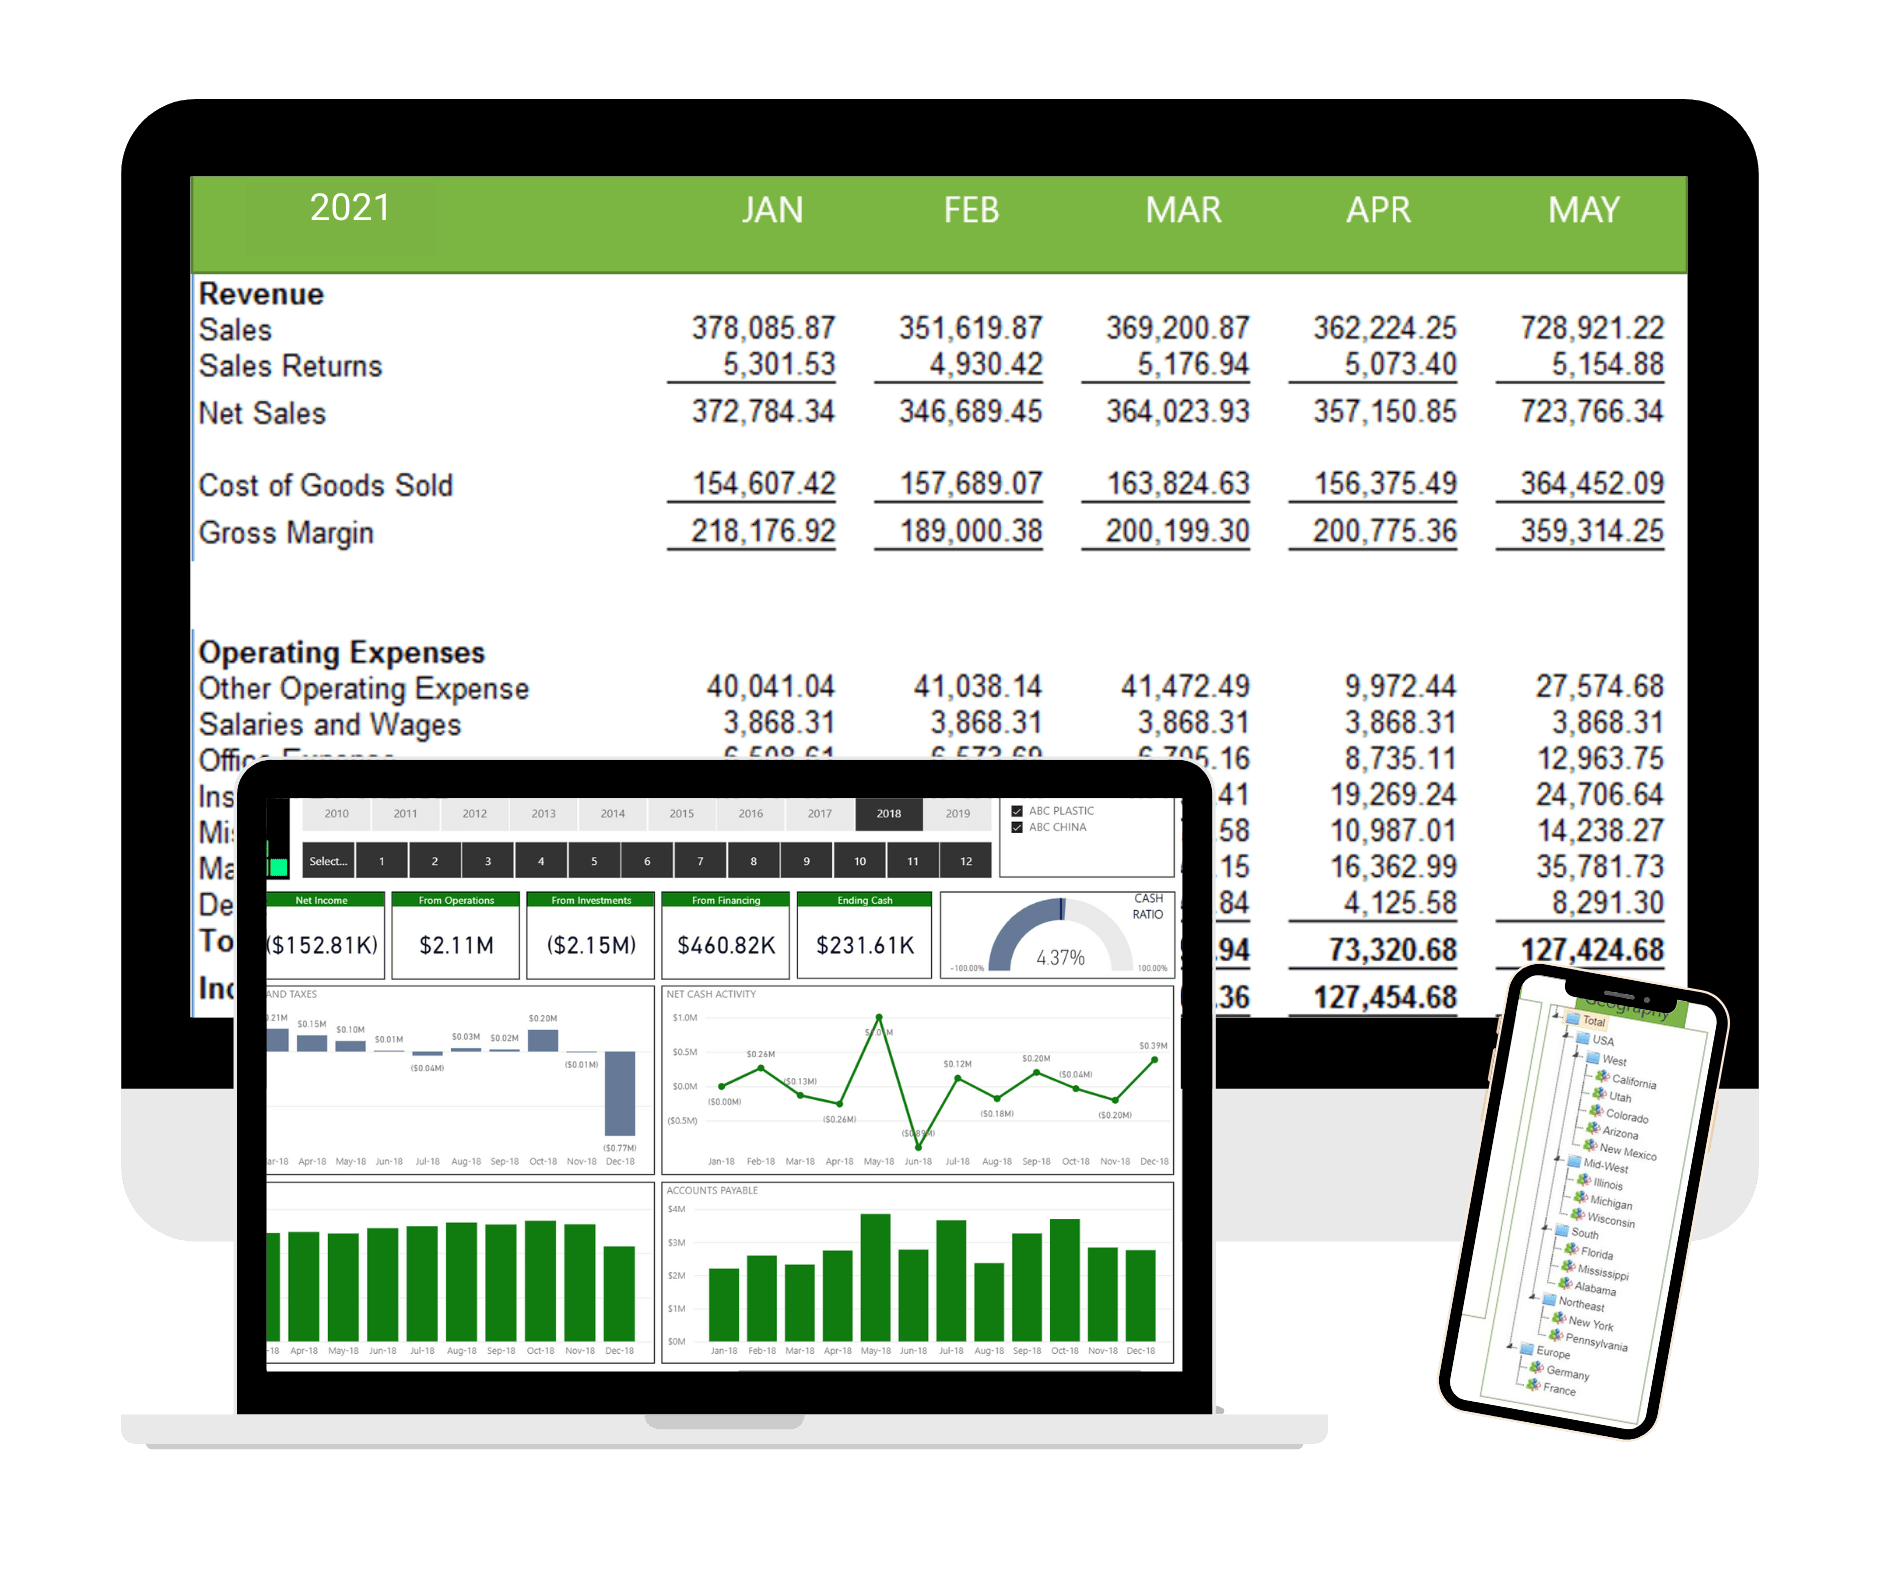
Task: Click the member icon next to Illinois
Action: 1584,1180
